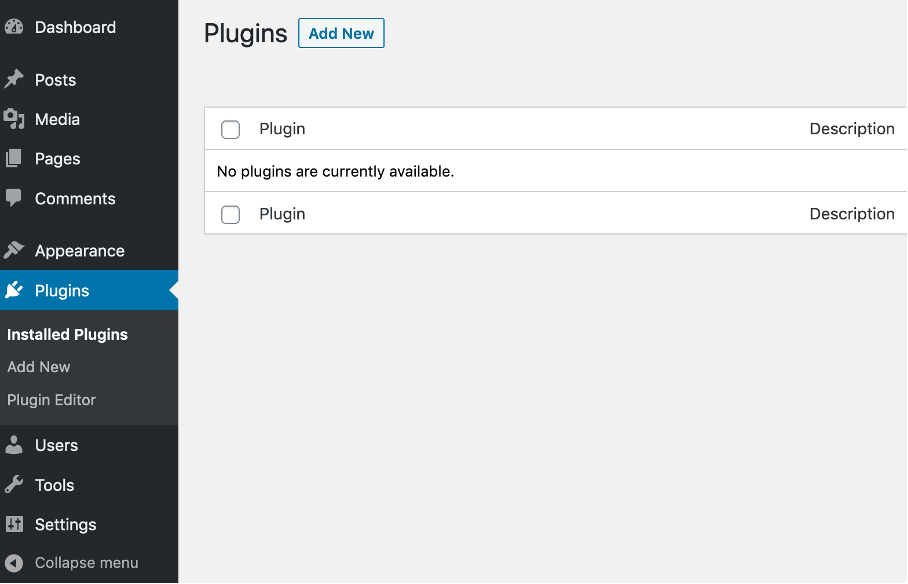Click the Plugin column header at top

click(282, 129)
